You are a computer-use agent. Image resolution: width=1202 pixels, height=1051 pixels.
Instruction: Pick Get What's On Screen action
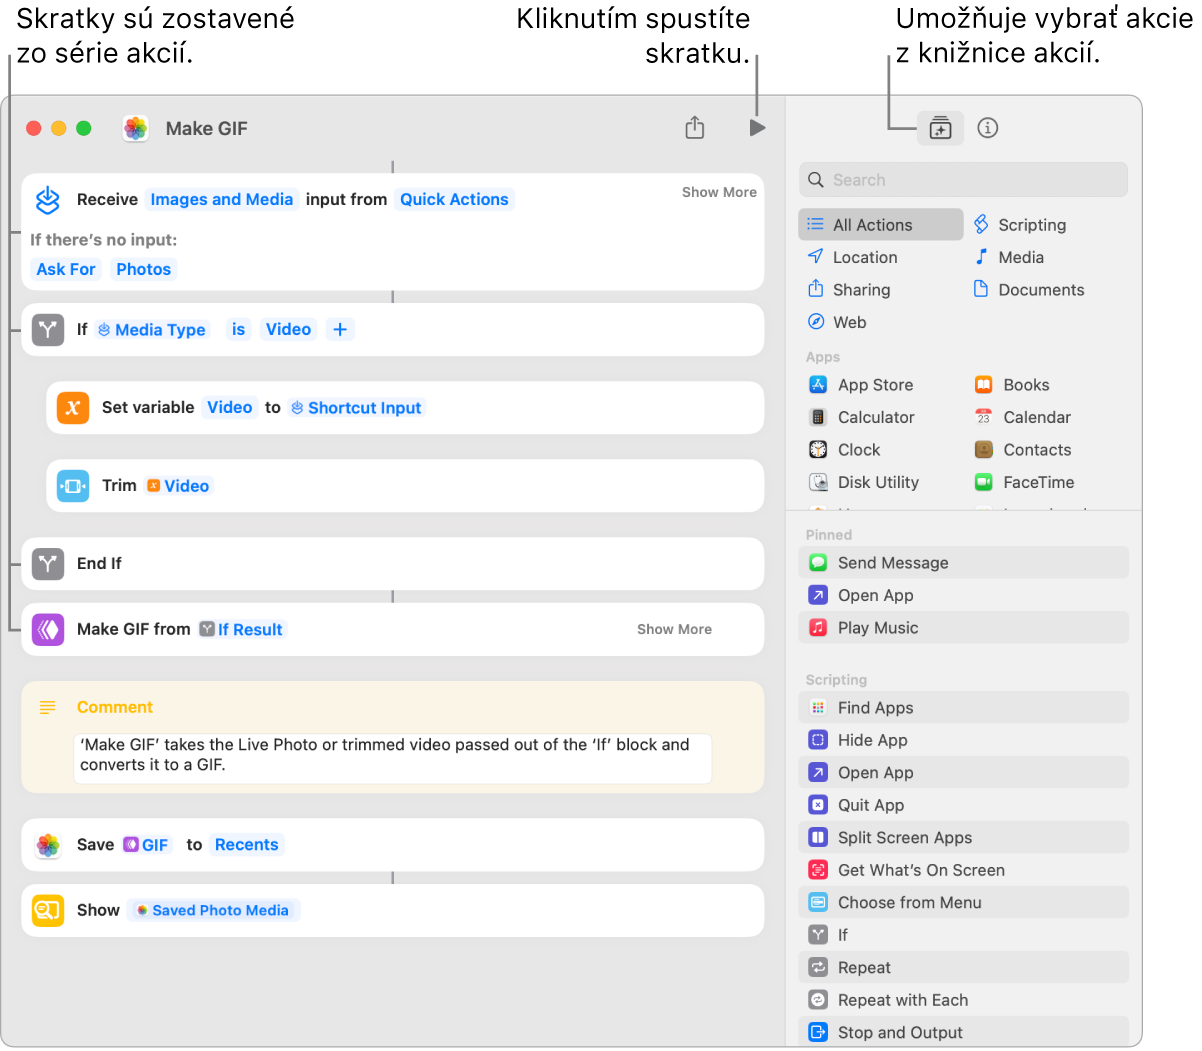(x=964, y=870)
